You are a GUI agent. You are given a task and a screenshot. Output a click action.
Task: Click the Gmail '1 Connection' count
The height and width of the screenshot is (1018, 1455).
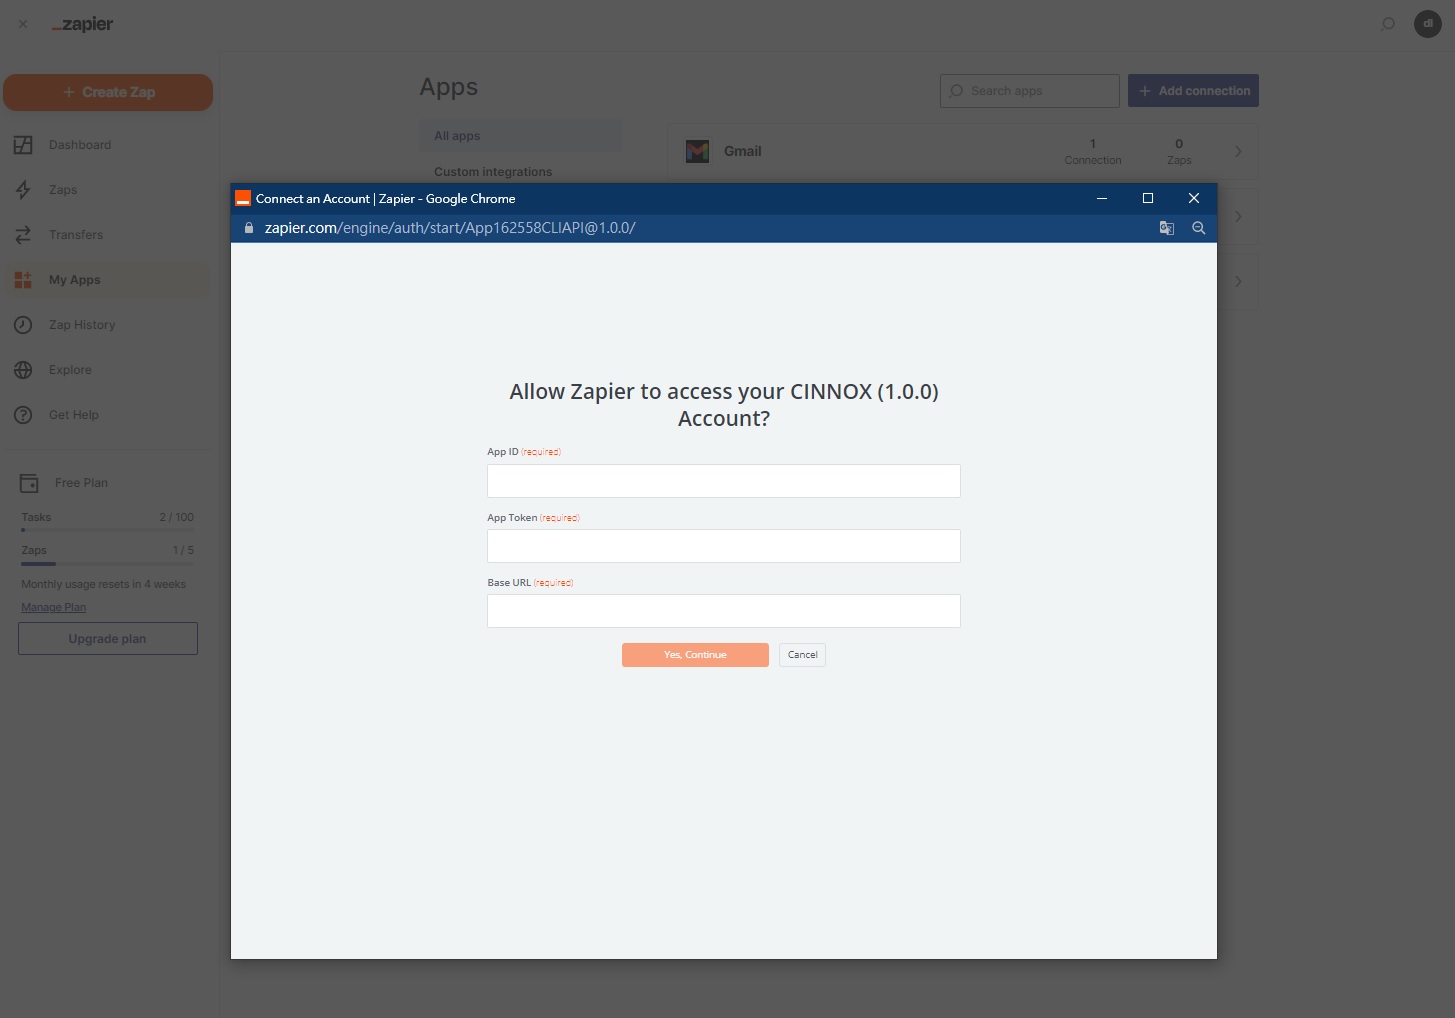1093,151
